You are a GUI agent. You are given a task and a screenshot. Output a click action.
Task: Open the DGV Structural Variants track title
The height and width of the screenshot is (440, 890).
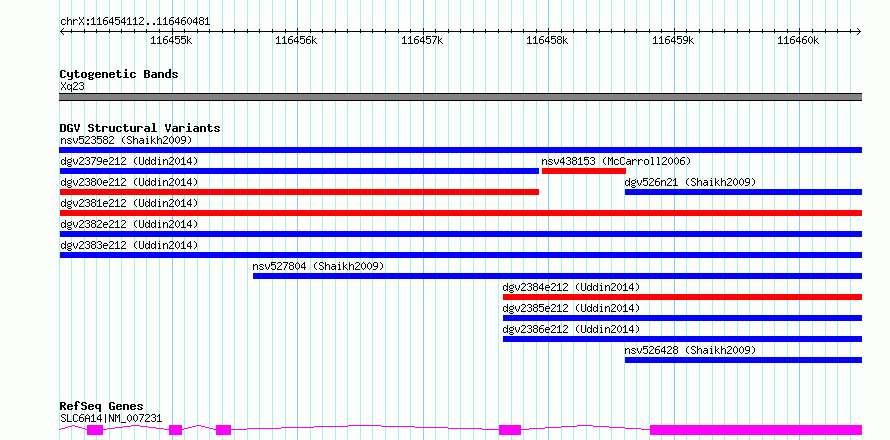(140, 128)
